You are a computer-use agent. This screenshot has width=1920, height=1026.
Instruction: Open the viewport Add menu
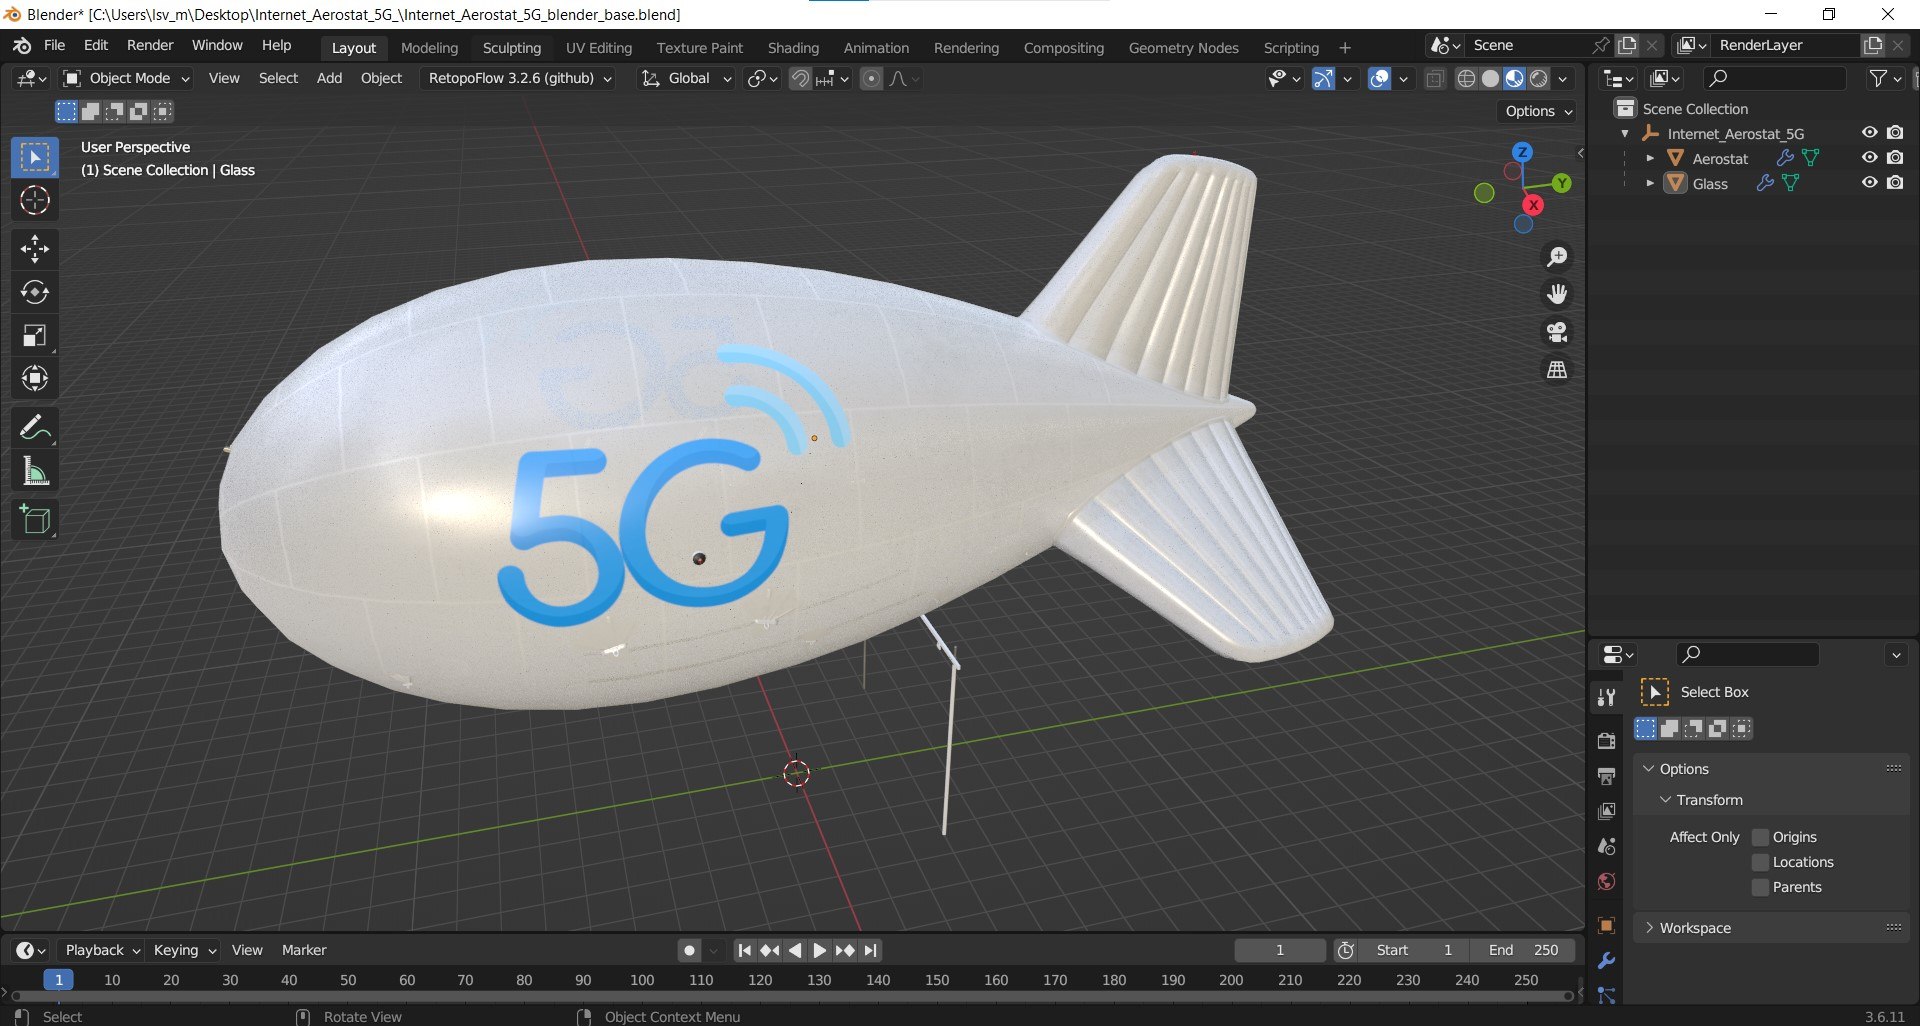click(x=329, y=78)
